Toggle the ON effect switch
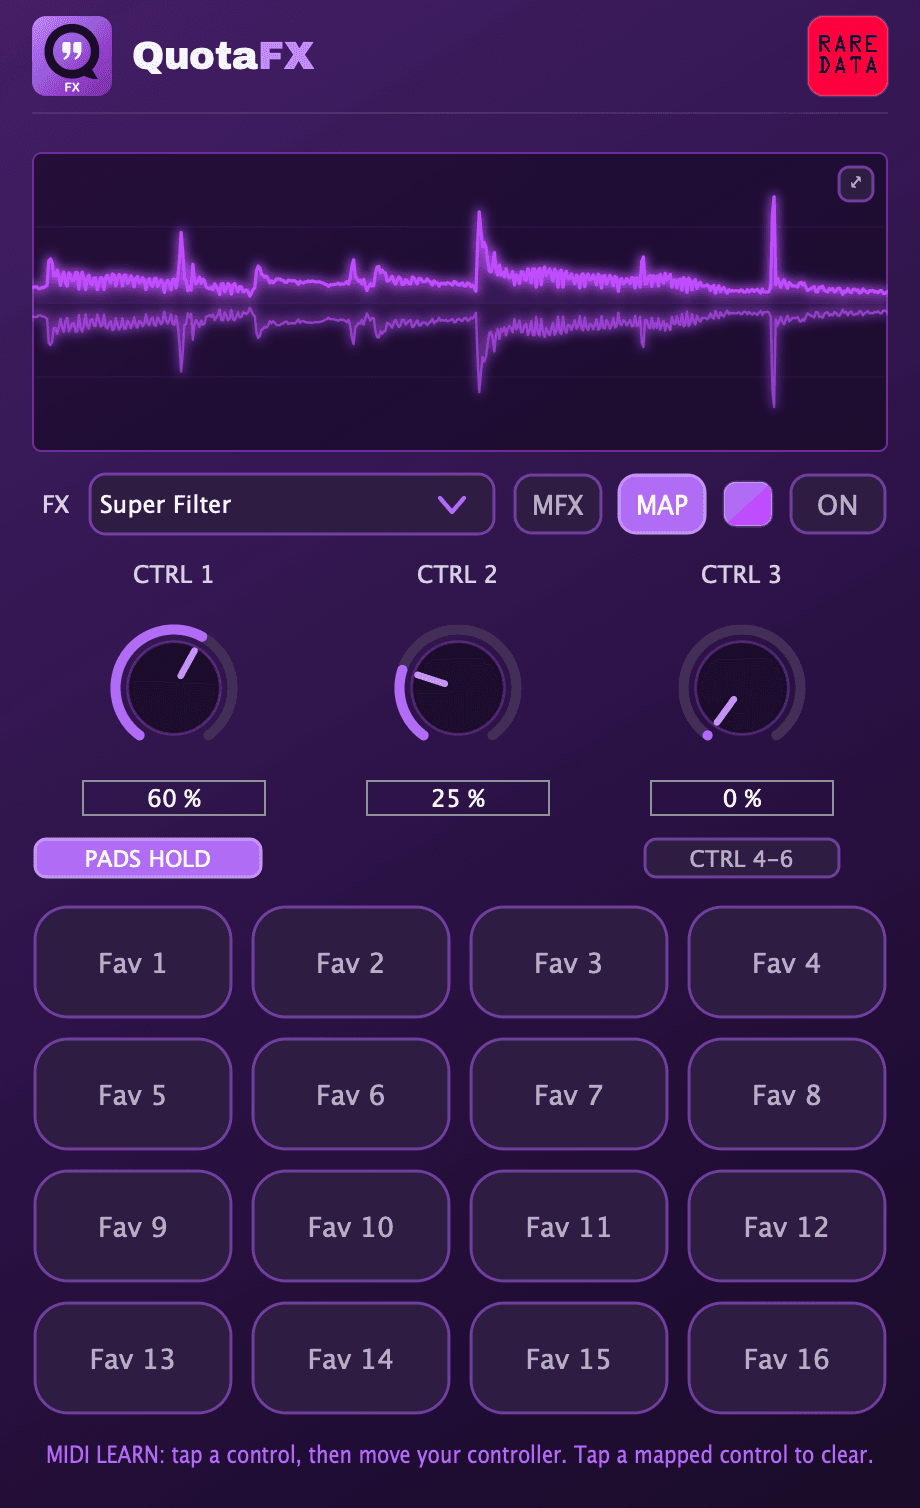 [x=838, y=504]
